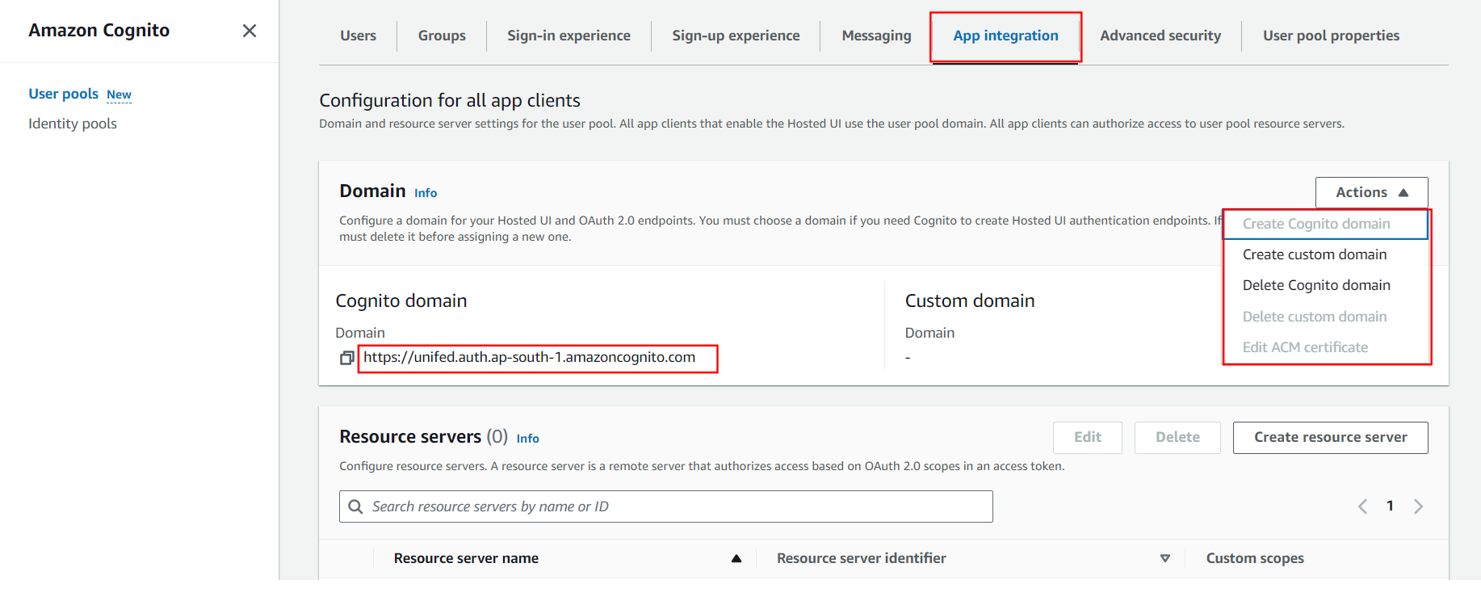1481x592 pixels.
Task: Switch to the Groups tab
Action: point(442,36)
